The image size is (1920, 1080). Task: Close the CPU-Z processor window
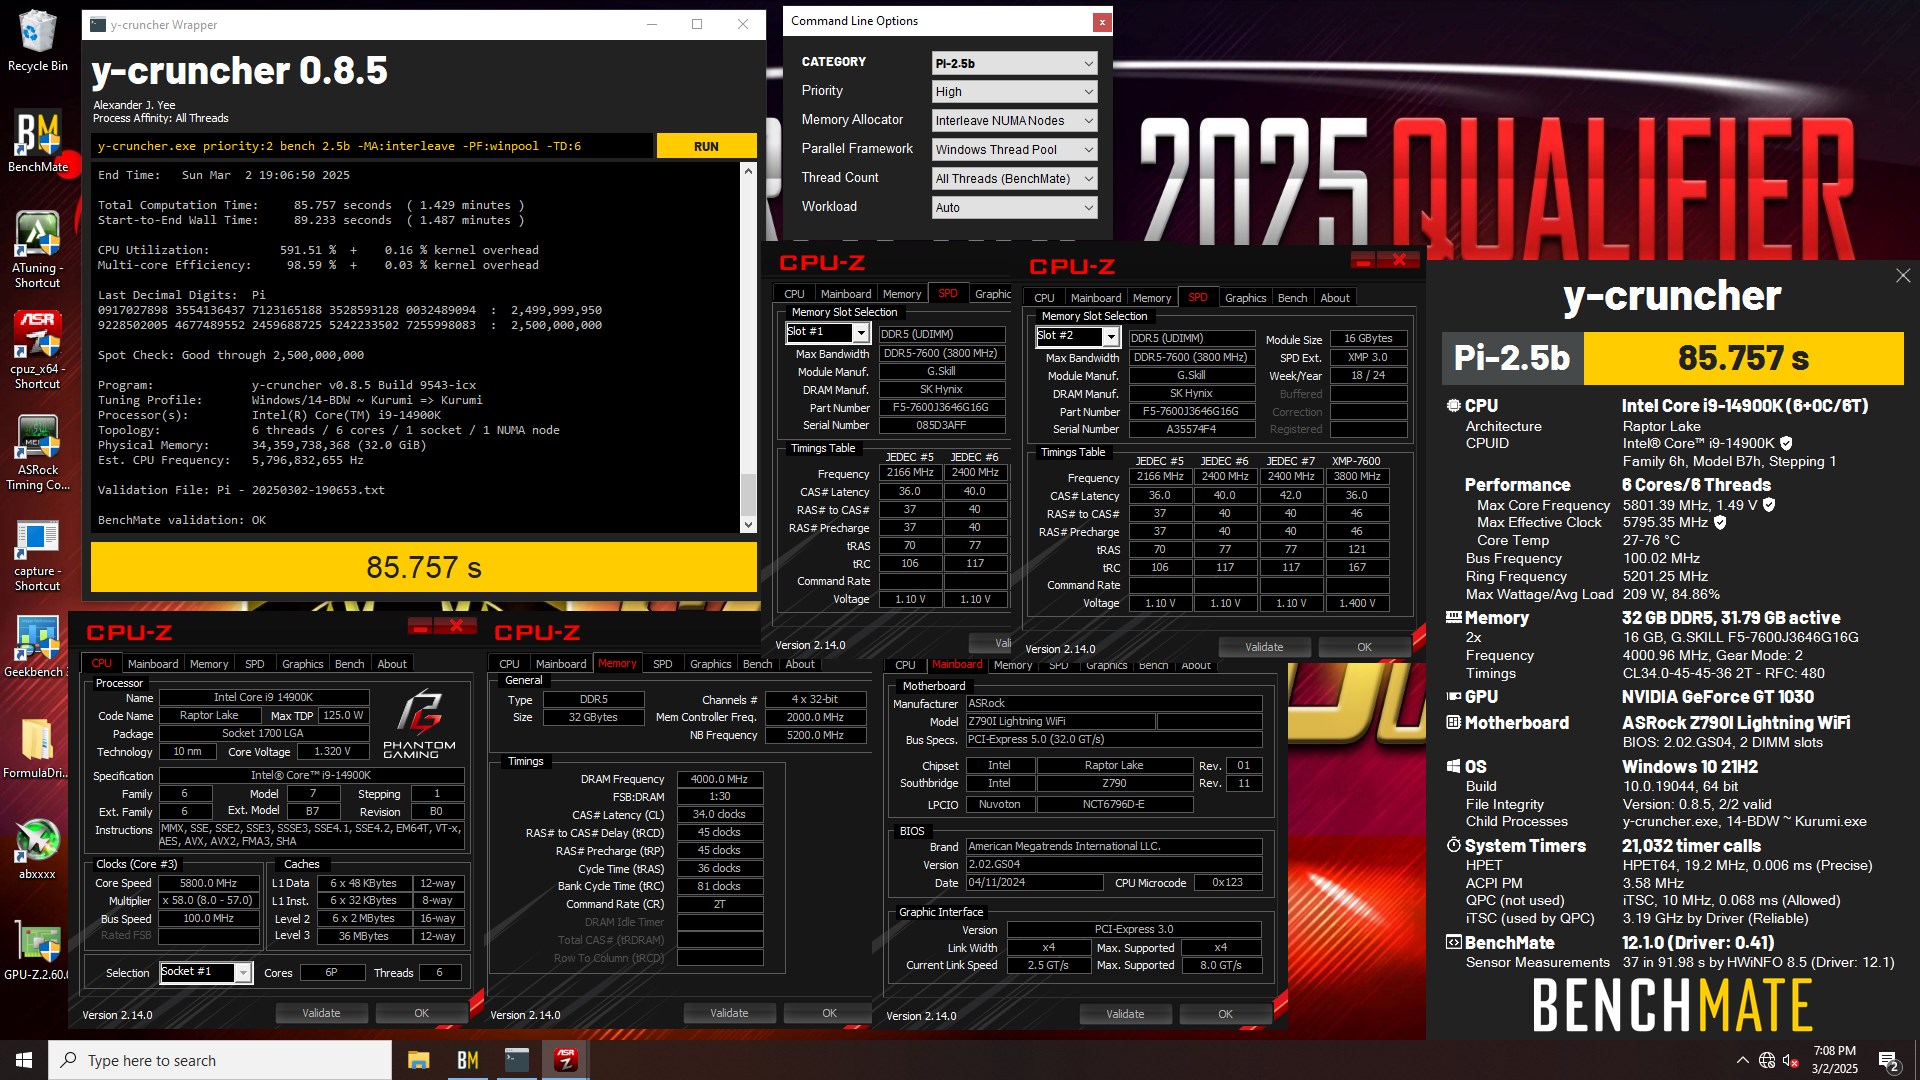456,626
